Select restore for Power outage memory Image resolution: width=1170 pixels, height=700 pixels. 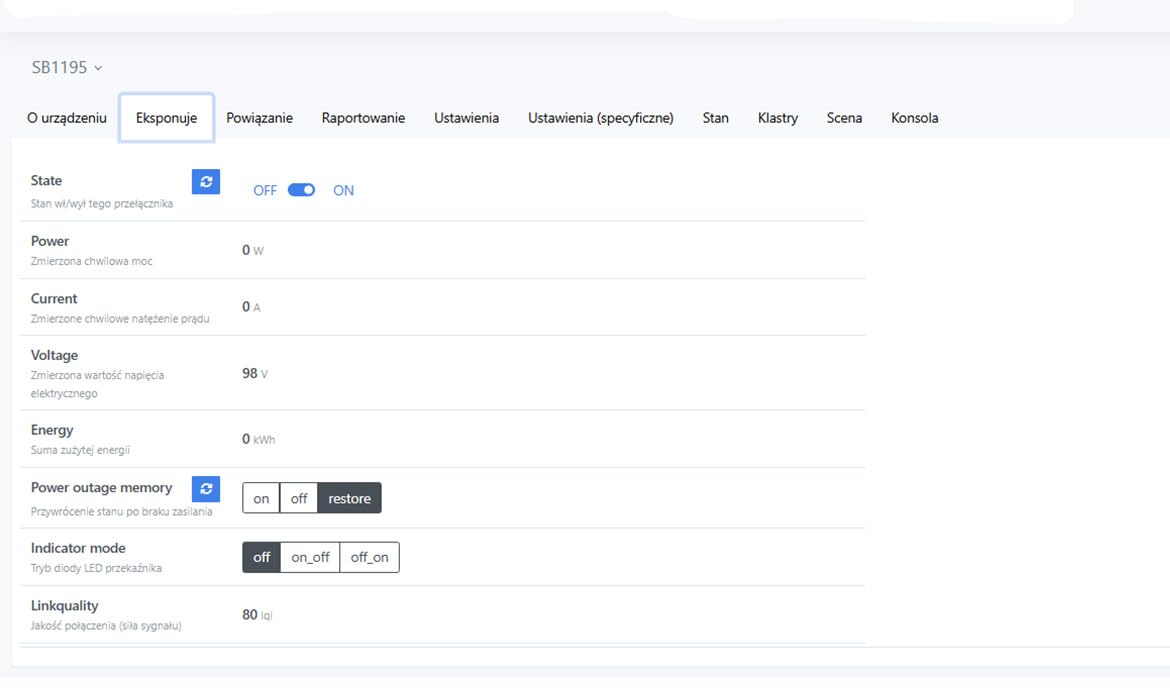click(x=349, y=499)
